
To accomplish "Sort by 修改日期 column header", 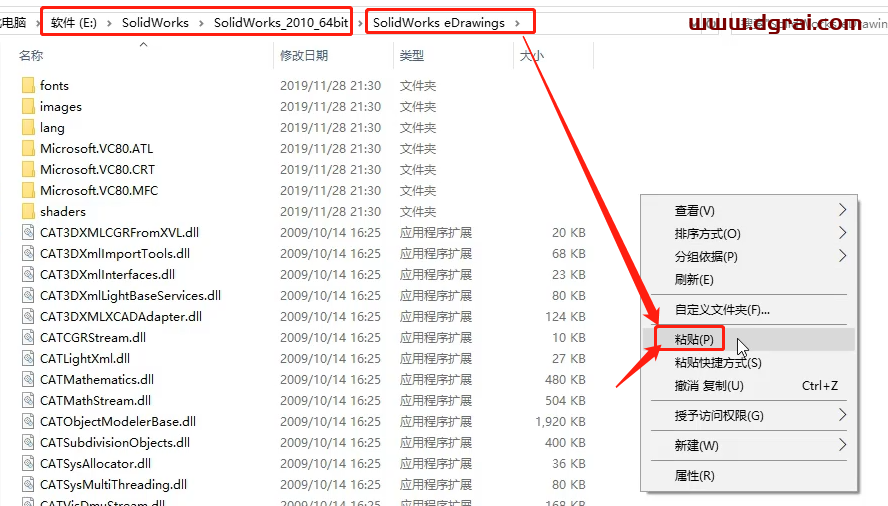I will (304, 56).
